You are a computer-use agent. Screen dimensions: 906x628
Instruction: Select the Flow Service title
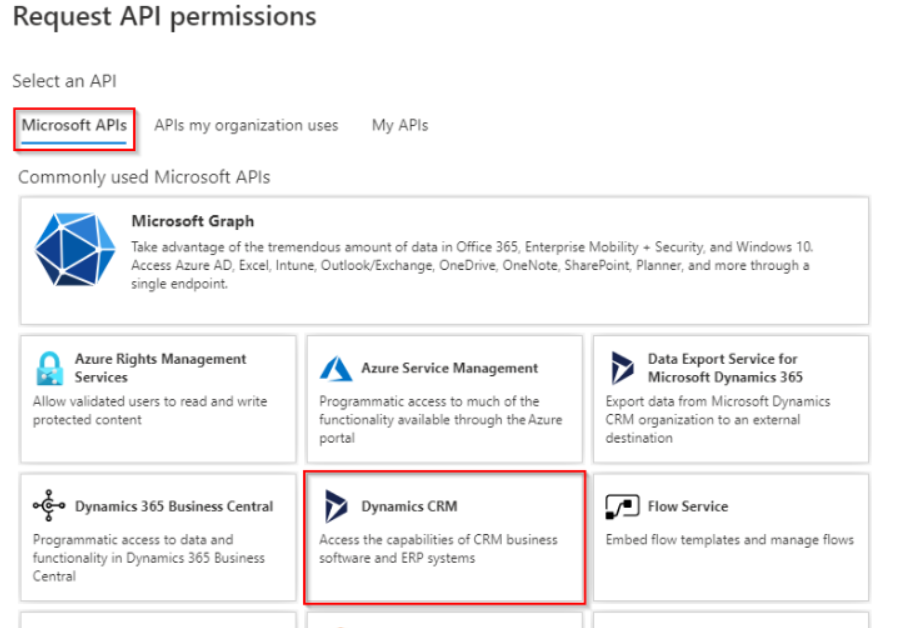688,506
